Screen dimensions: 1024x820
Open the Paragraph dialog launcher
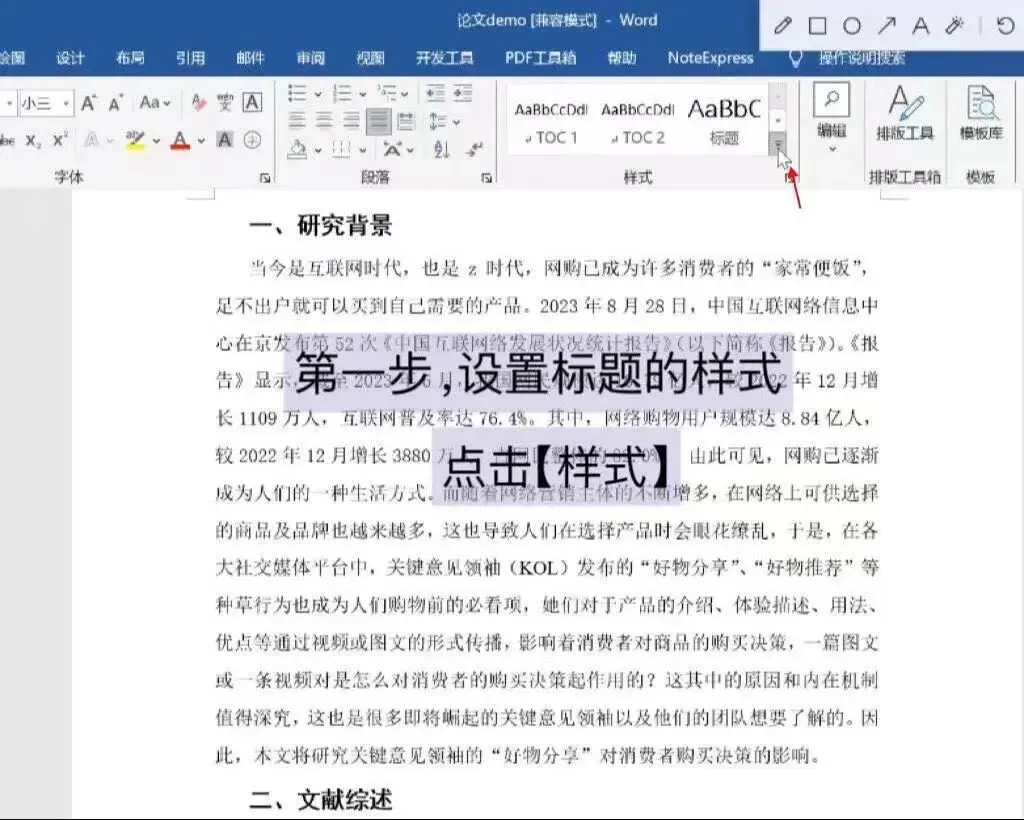pos(487,178)
